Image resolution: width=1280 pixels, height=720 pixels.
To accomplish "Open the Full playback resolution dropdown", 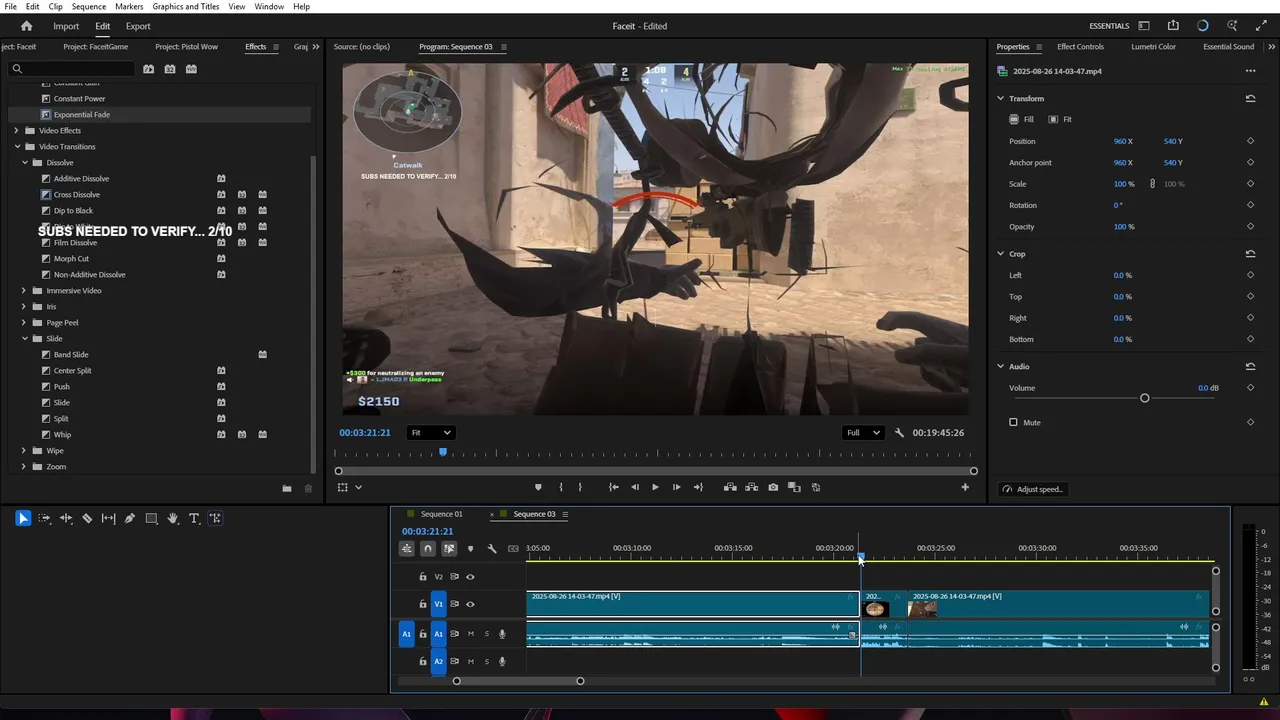I will click(863, 433).
